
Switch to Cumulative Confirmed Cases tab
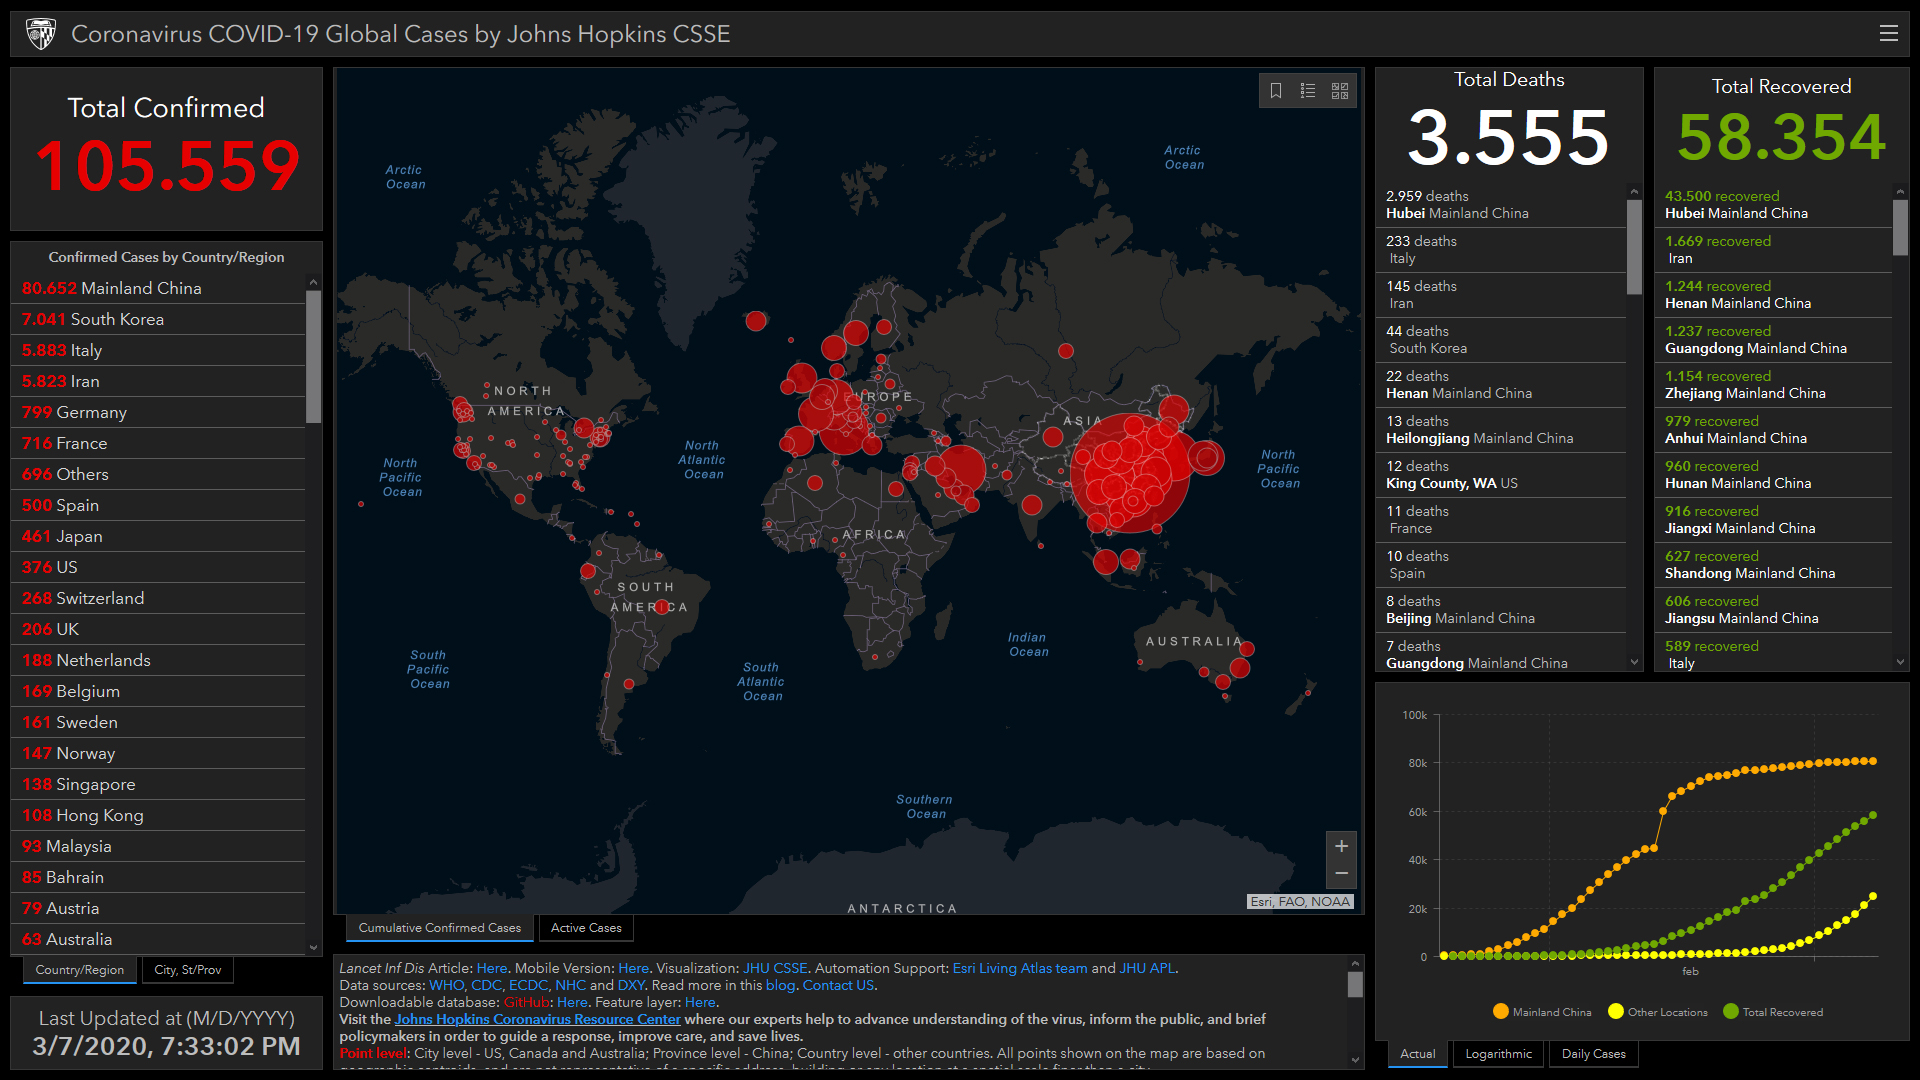440,928
